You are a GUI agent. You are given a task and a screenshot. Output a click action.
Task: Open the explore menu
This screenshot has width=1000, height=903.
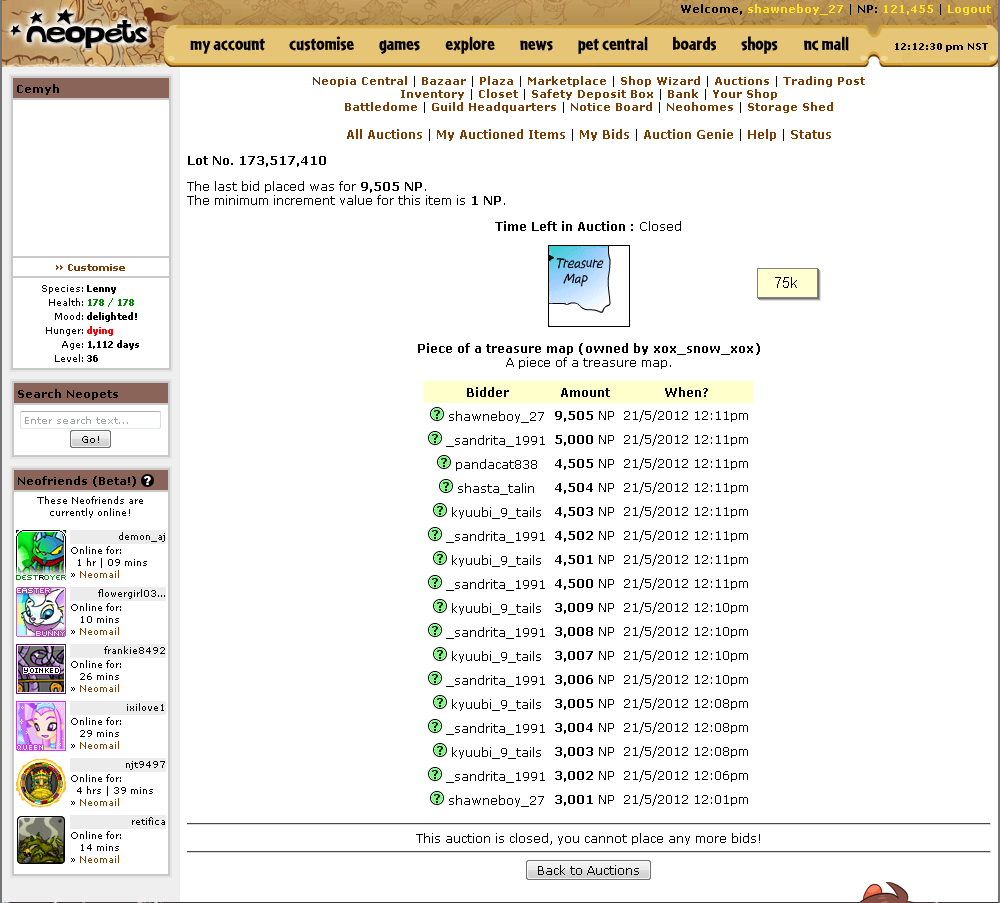pos(470,45)
